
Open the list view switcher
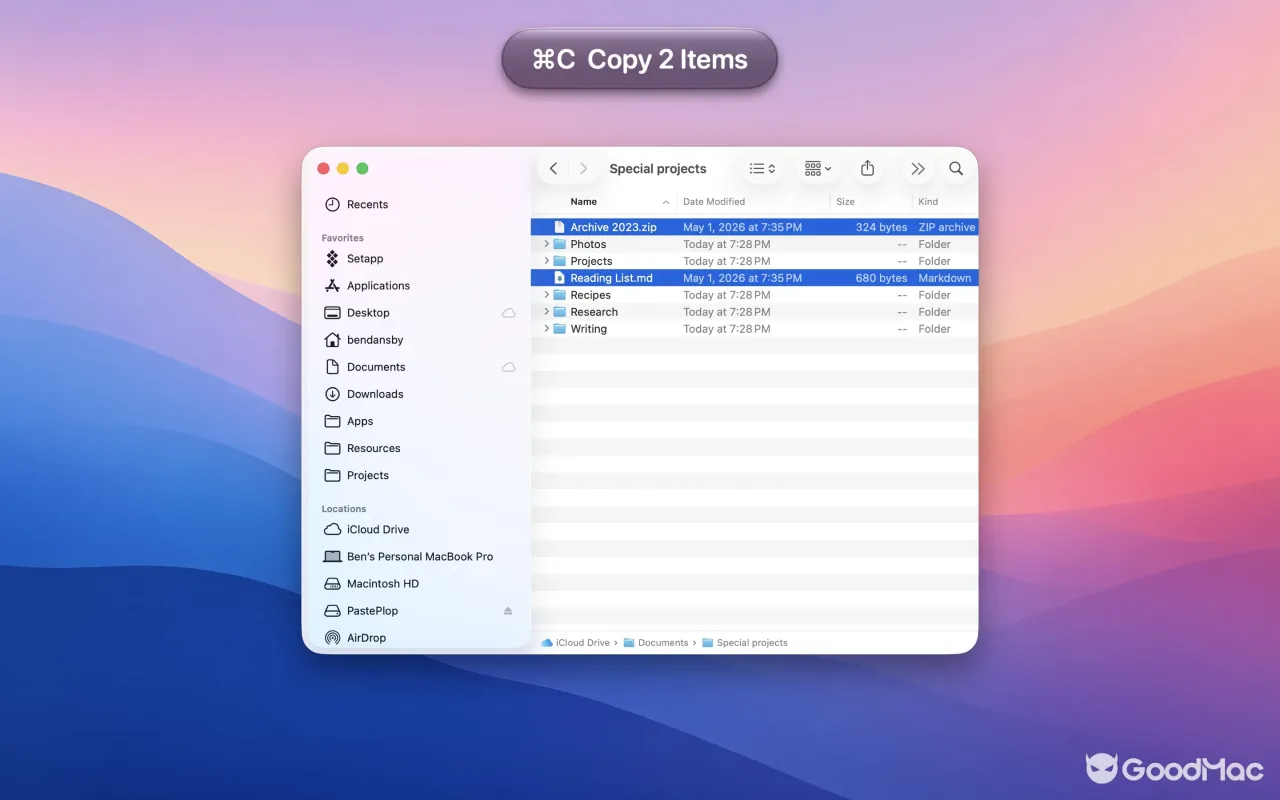tap(762, 169)
